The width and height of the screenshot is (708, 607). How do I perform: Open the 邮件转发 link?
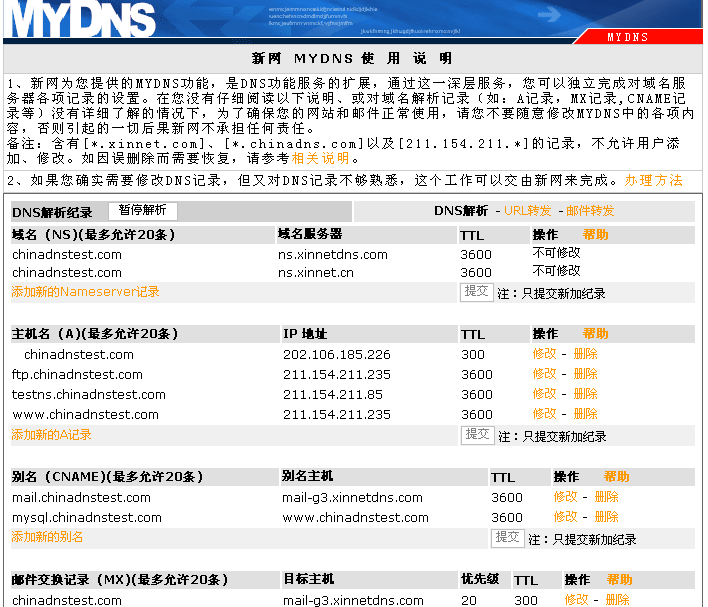point(590,211)
